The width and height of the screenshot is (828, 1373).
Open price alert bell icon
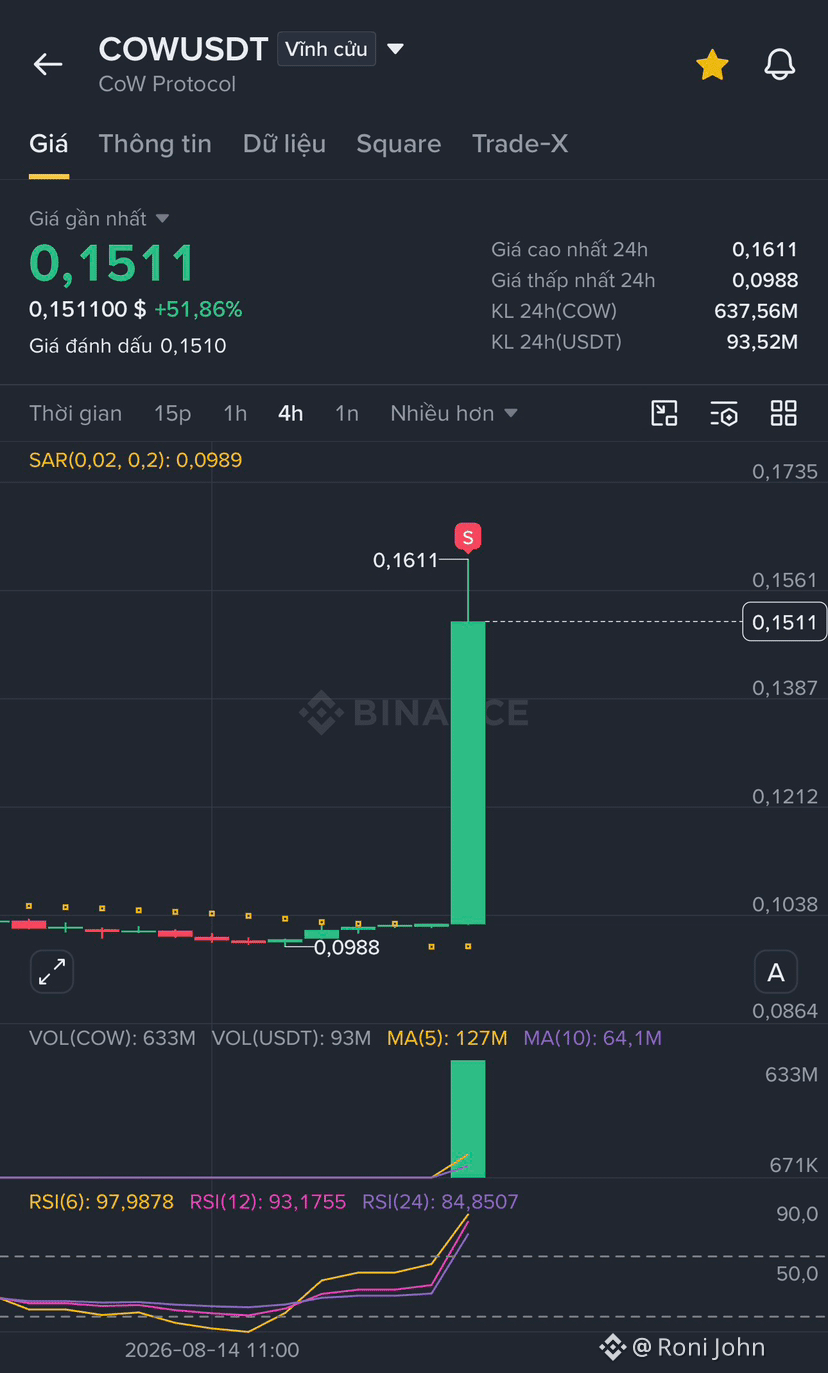click(x=779, y=65)
